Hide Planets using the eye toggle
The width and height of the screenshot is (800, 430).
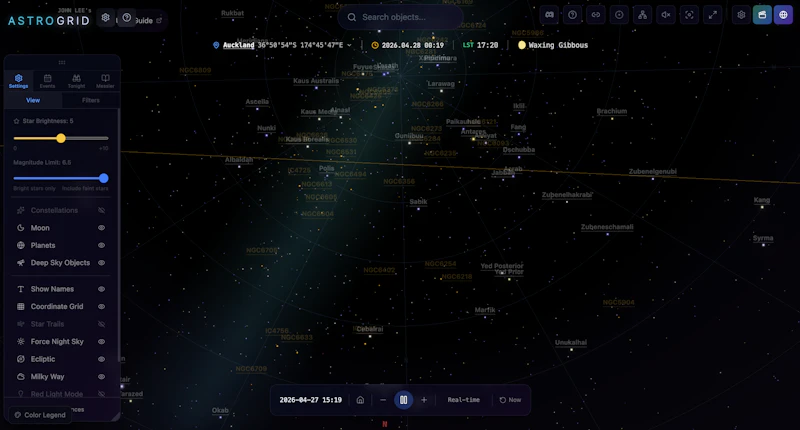102,245
